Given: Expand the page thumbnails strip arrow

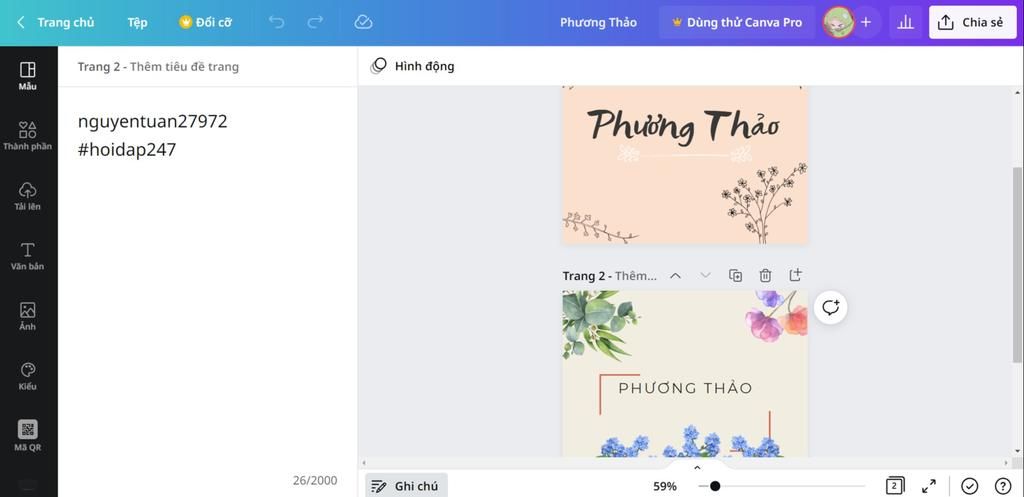Looking at the screenshot, I should click(697, 467).
